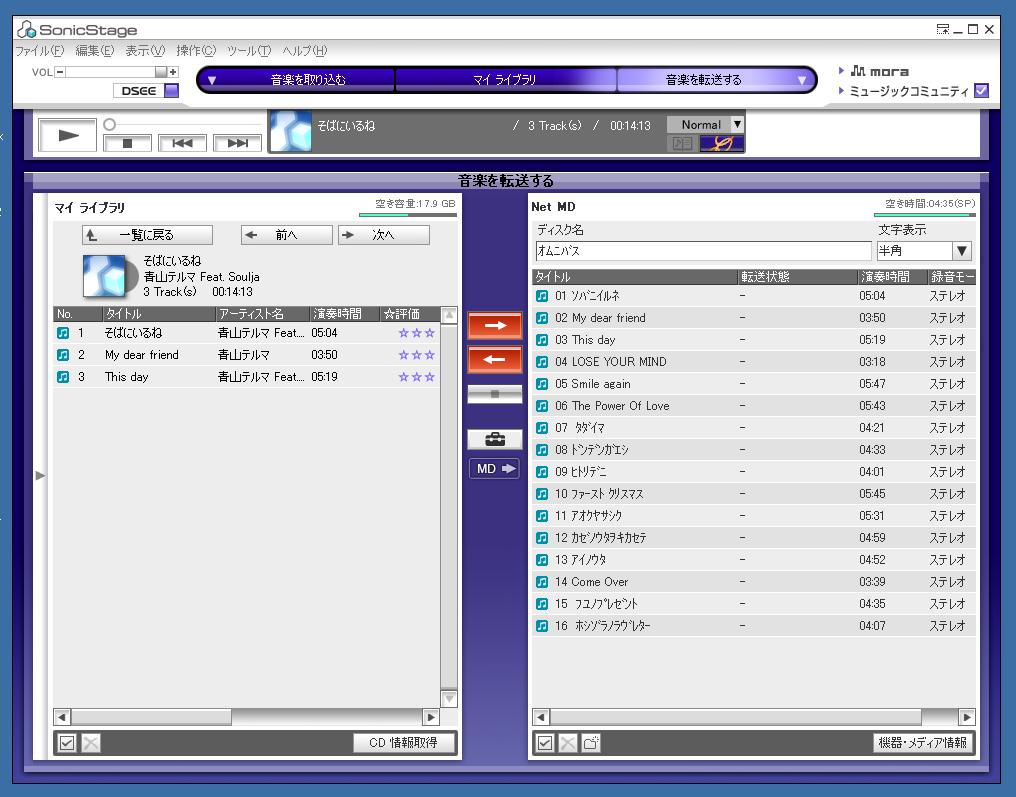Open the transfer settings toolbox icon
The width and height of the screenshot is (1016, 797).
click(494, 440)
